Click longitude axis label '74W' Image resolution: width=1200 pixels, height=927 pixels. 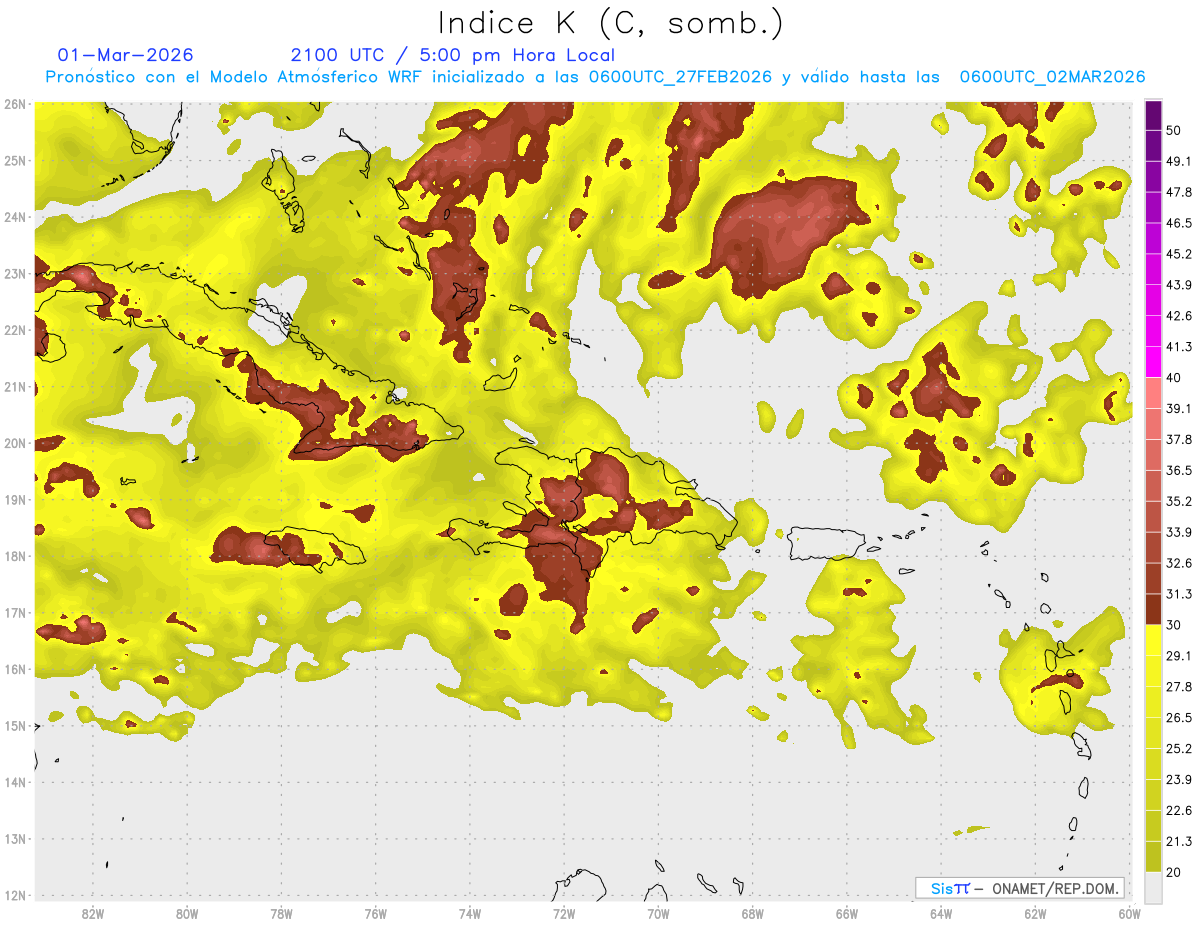[x=469, y=914]
